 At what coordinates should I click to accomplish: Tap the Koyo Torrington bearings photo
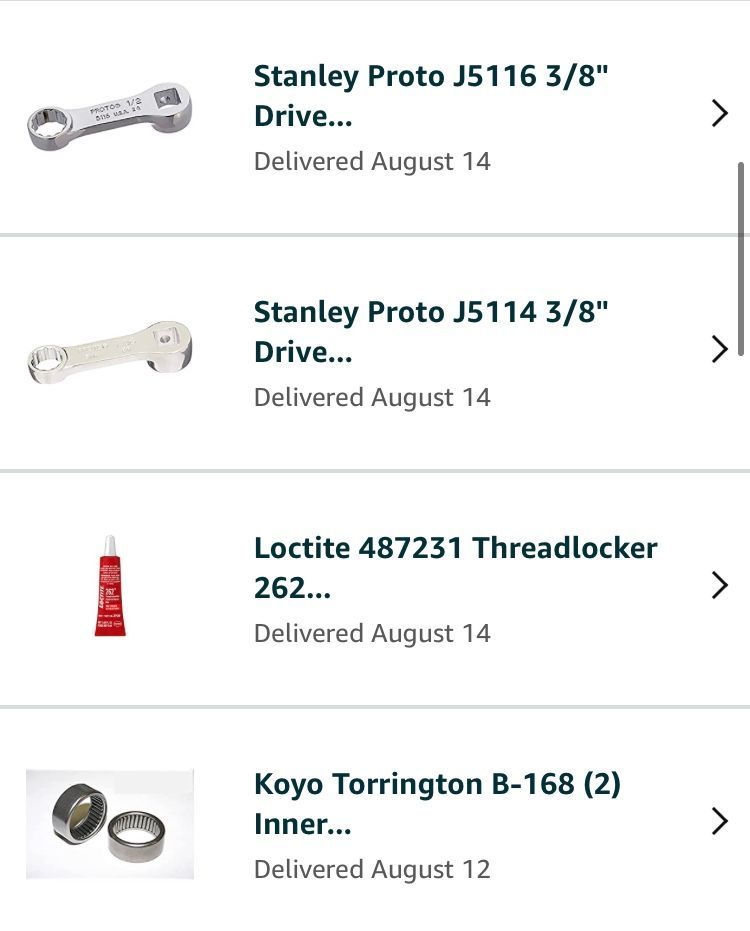point(110,823)
